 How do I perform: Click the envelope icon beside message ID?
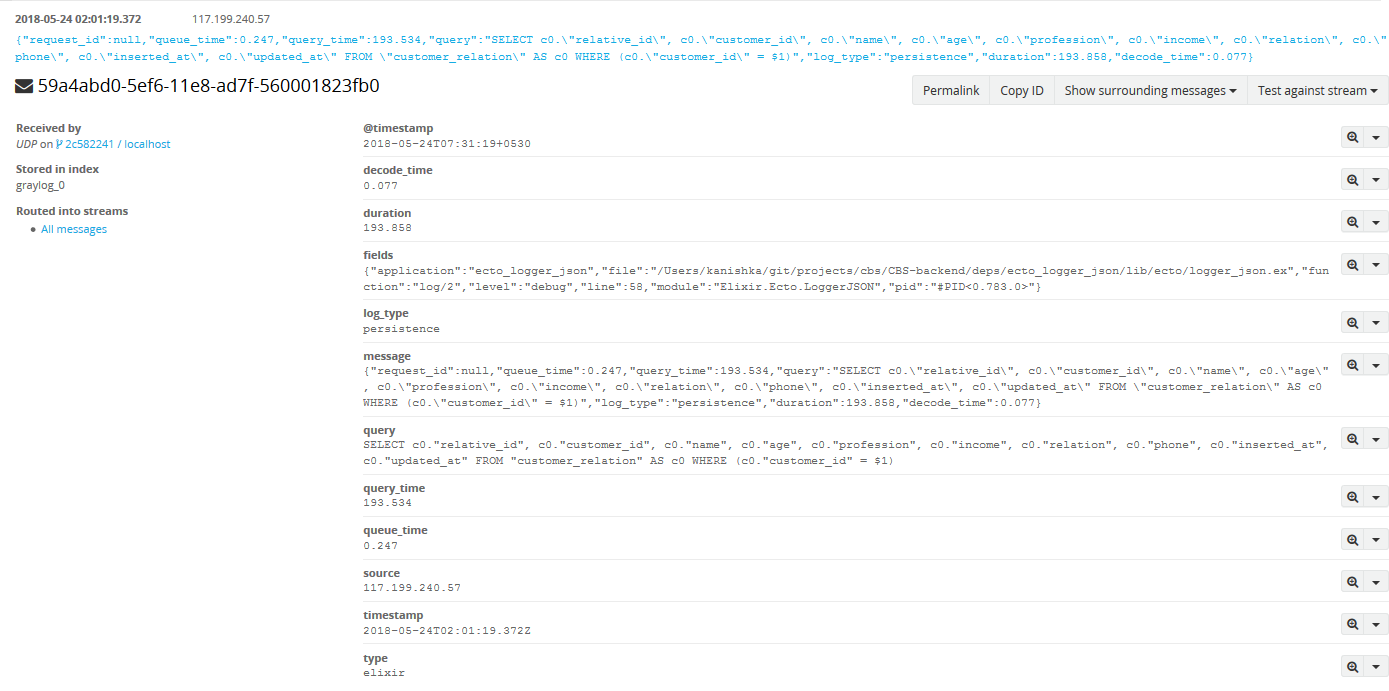pos(24,87)
